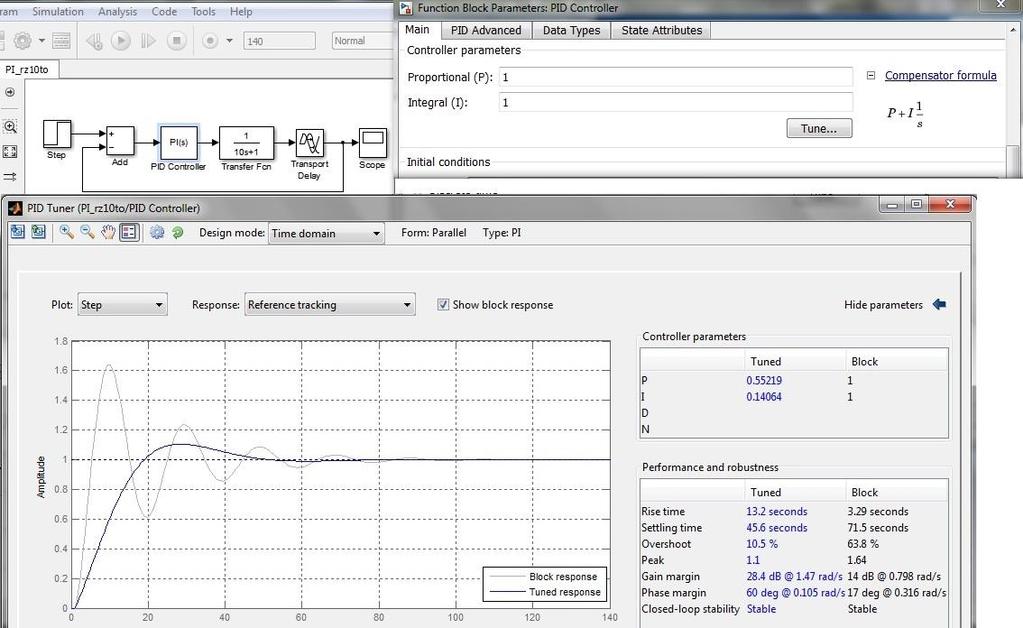
Task: Click the green update block parameters icon
Action: pyautogui.click(x=177, y=232)
